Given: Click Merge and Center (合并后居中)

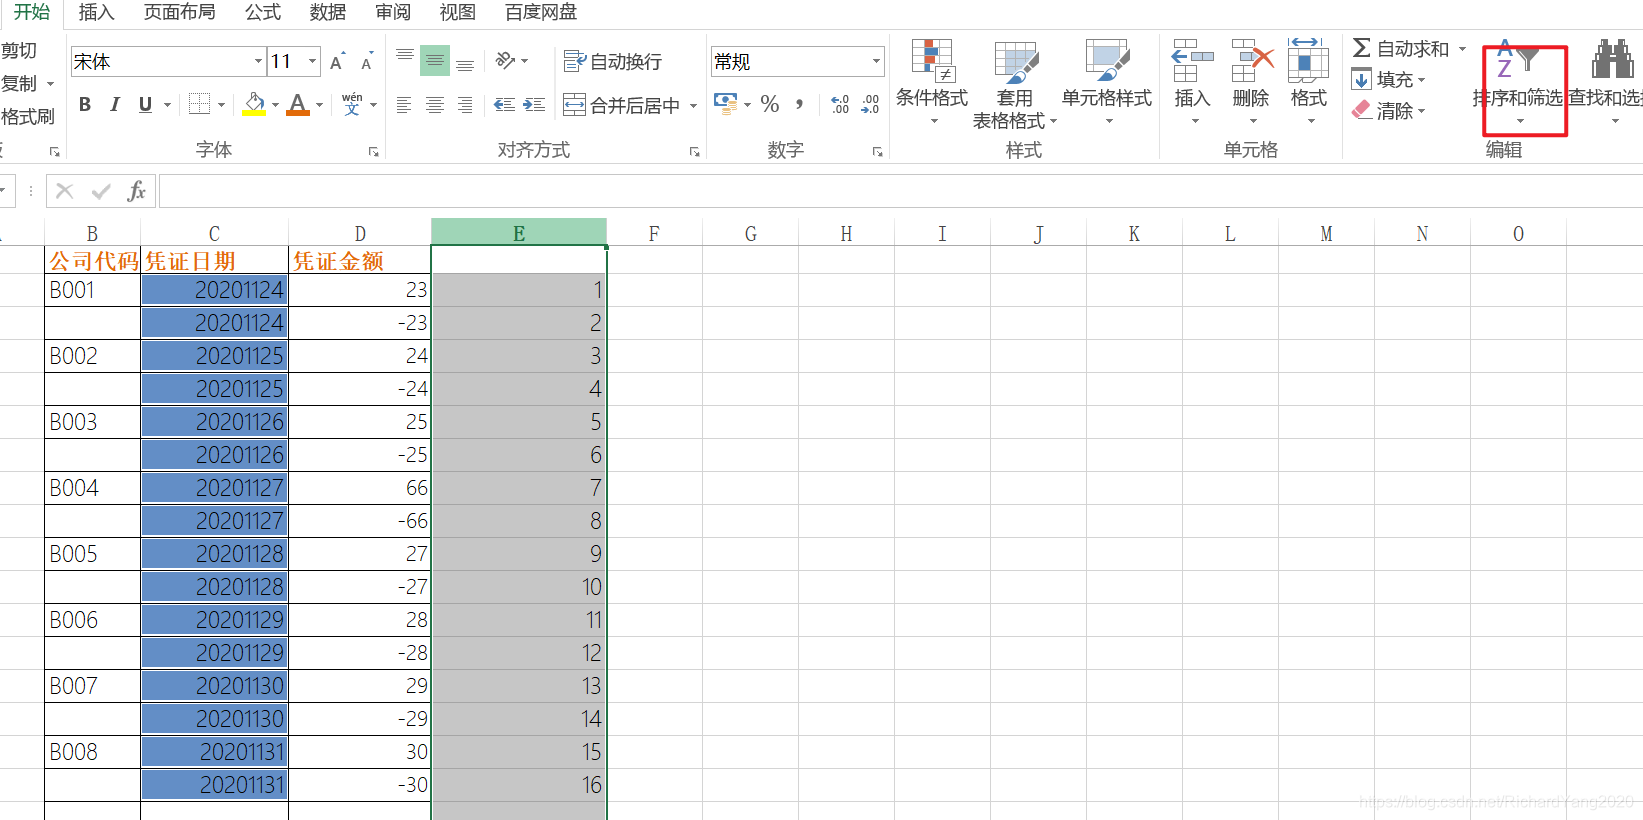Looking at the screenshot, I should (622, 105).
